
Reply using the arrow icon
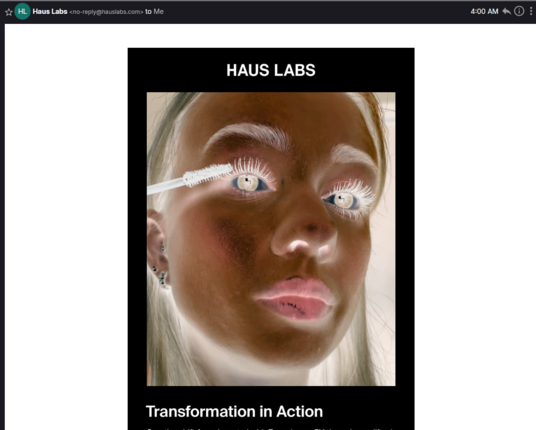507,11
